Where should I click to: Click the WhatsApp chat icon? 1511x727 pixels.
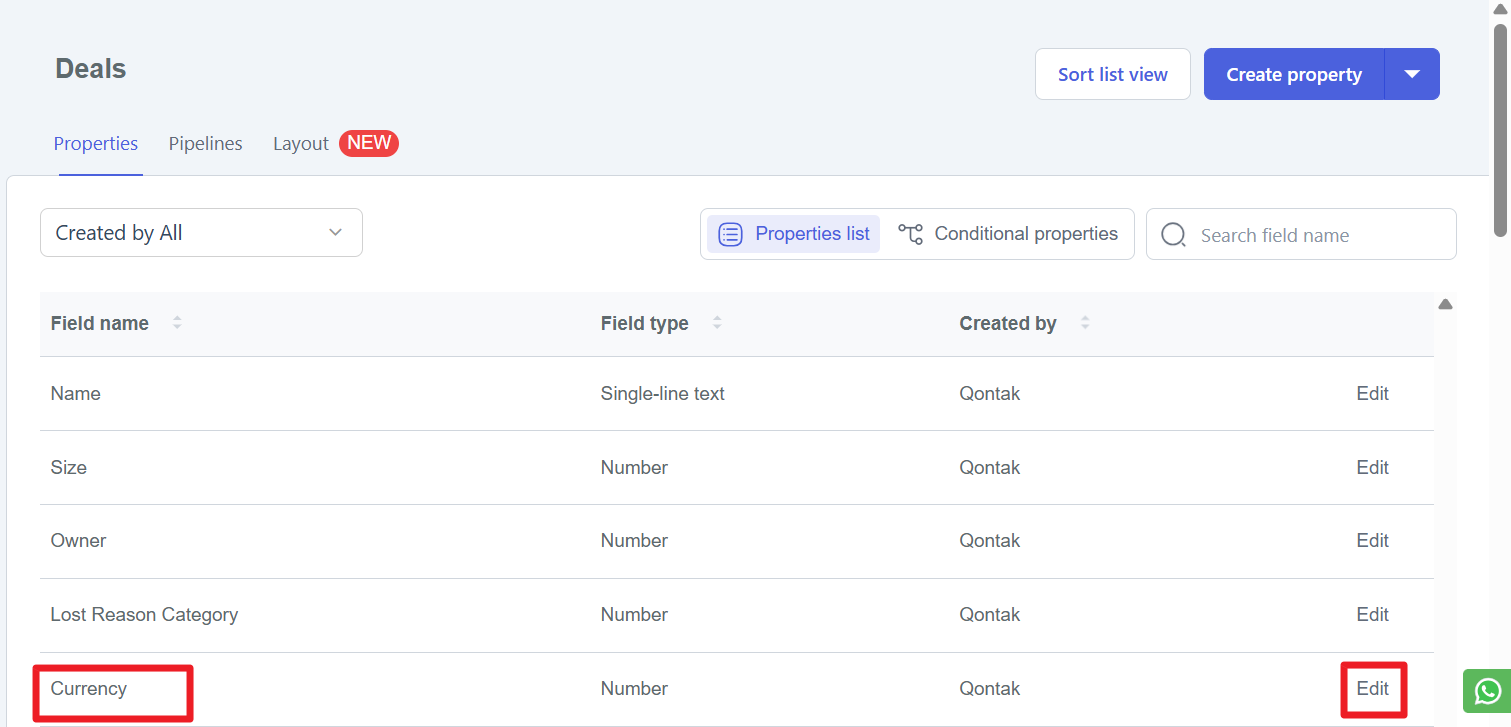(1488, 691)
